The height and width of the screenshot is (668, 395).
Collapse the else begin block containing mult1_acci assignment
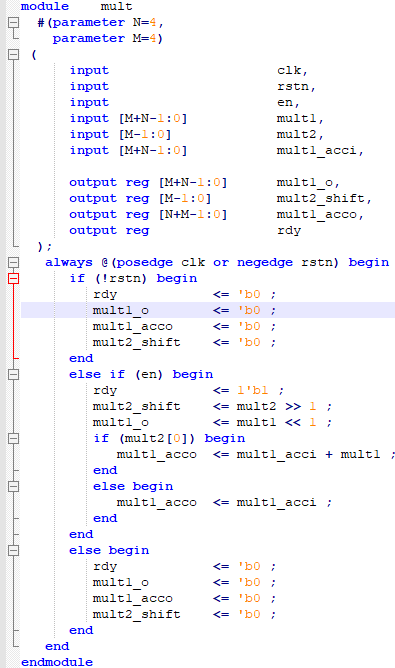[14, 486]
